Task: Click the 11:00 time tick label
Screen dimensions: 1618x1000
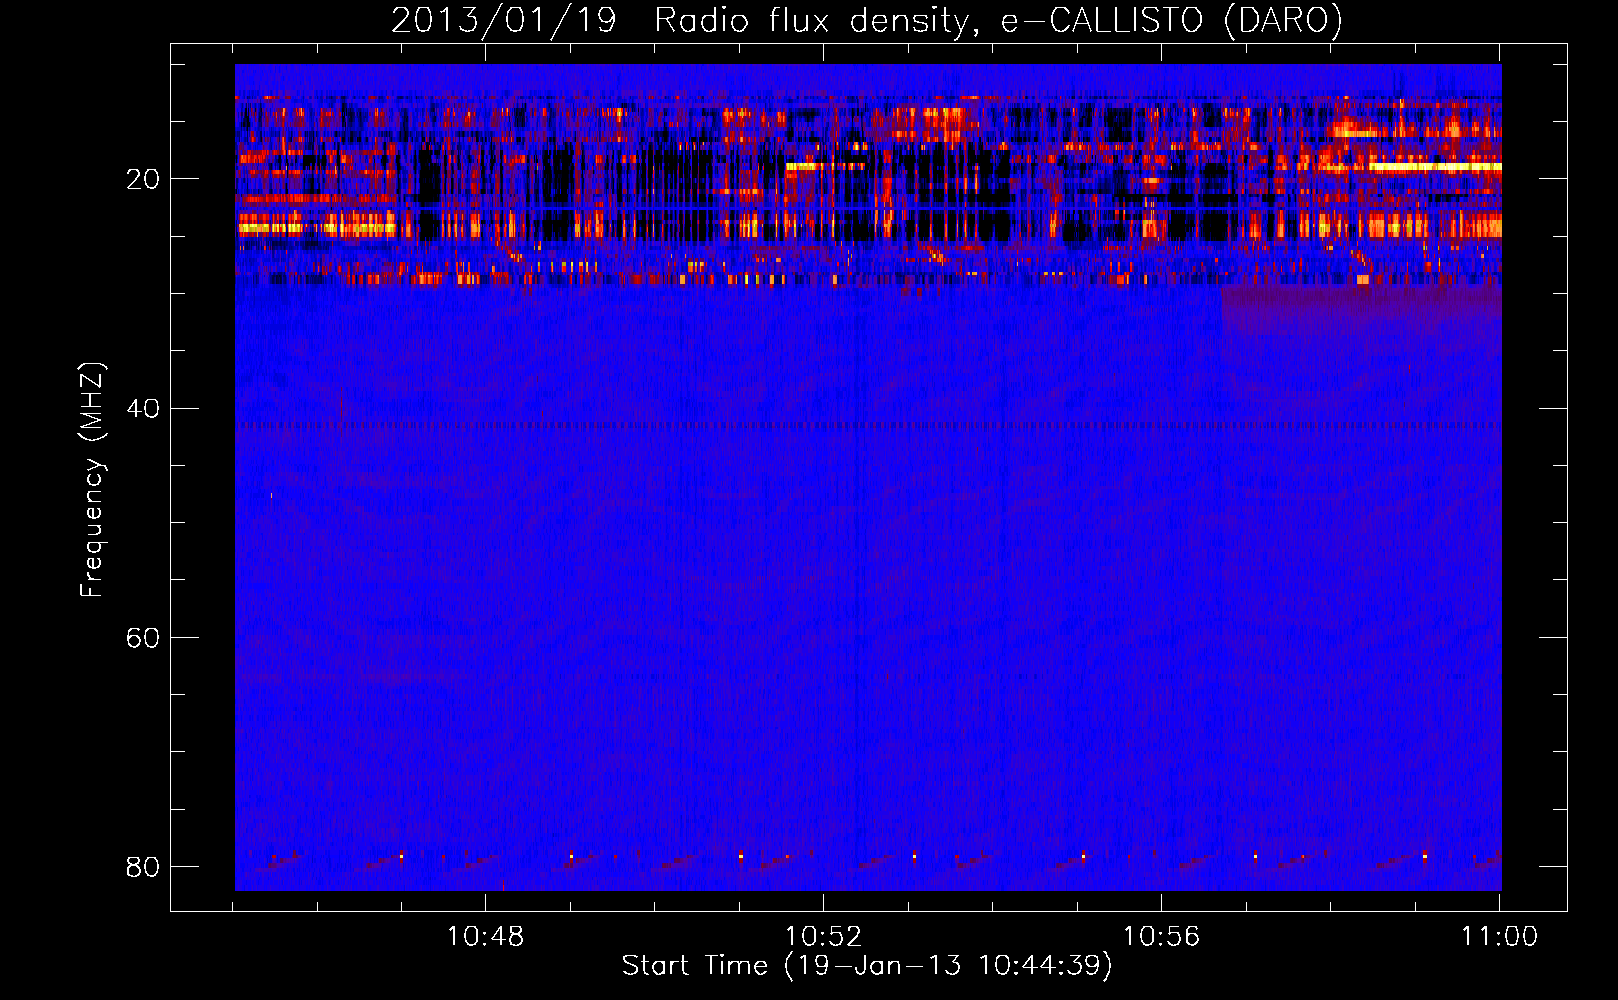Action: (x=1499, y=936)
